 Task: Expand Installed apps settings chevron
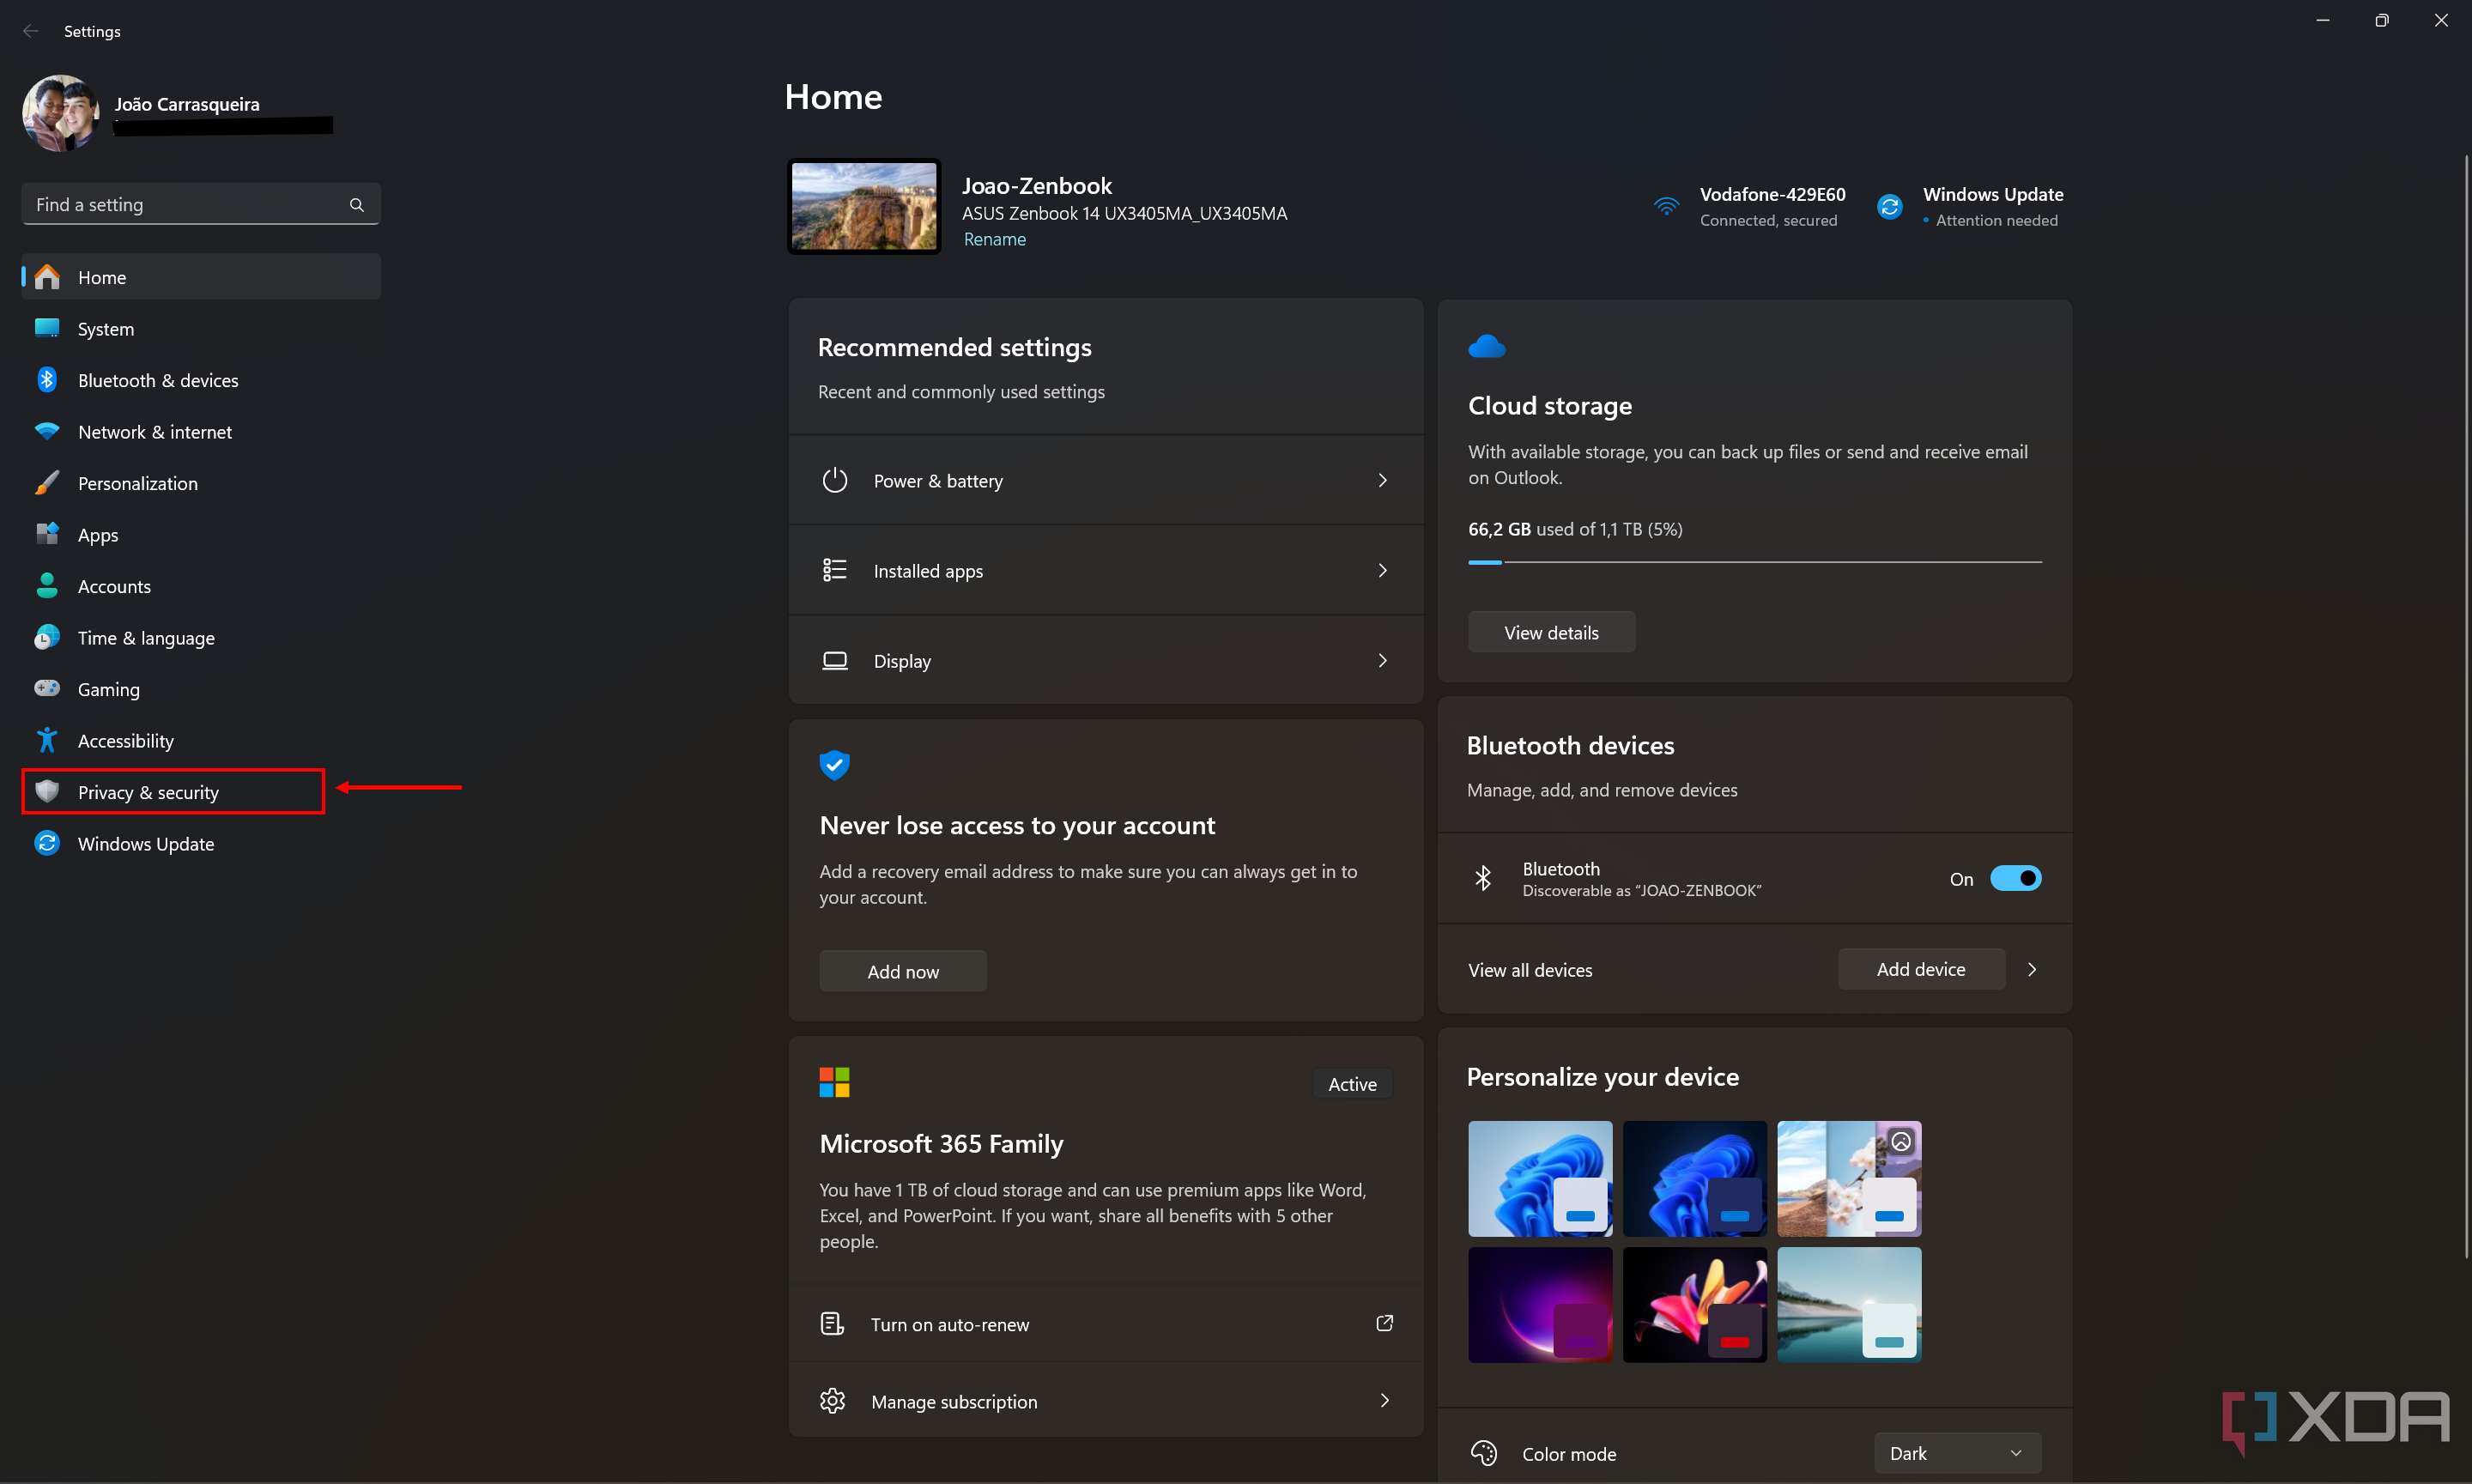point(1383,571)
